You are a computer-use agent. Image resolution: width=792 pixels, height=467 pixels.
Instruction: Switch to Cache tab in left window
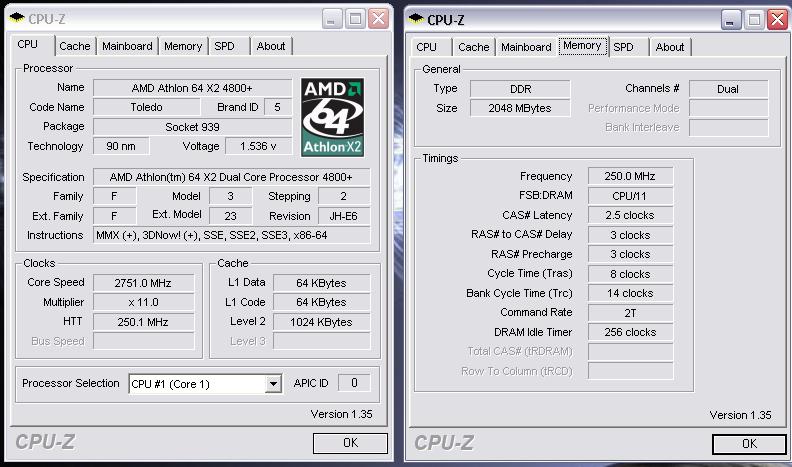coord(75,46)
